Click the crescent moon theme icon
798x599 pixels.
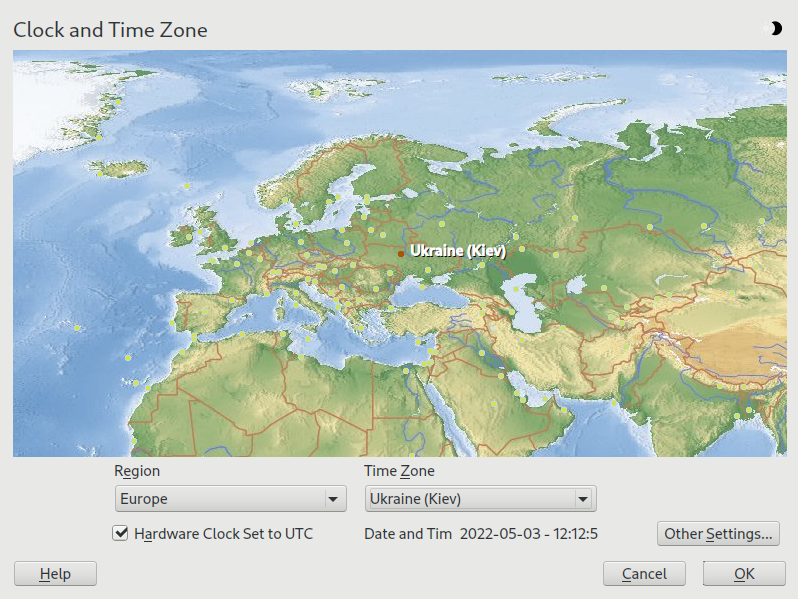[x=775, y=29]
